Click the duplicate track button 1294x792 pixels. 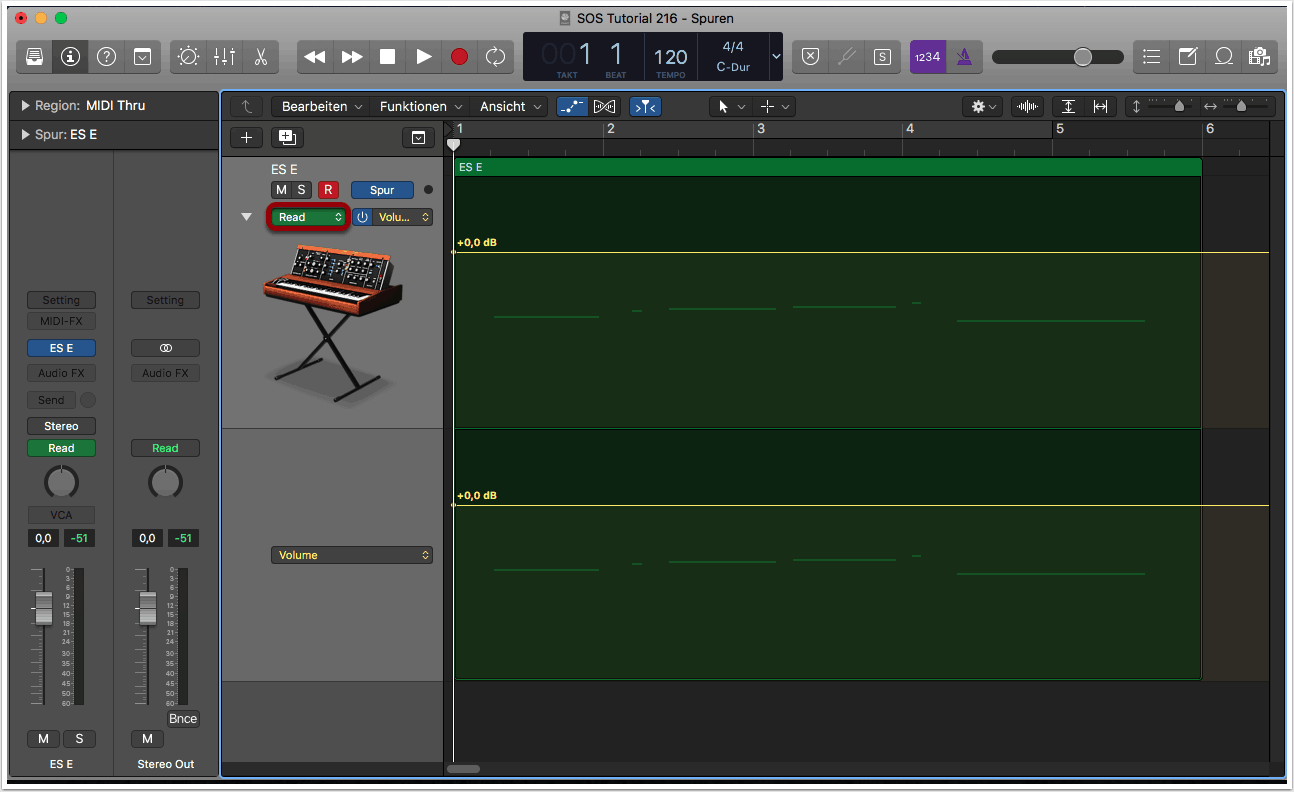coord(287,138)
